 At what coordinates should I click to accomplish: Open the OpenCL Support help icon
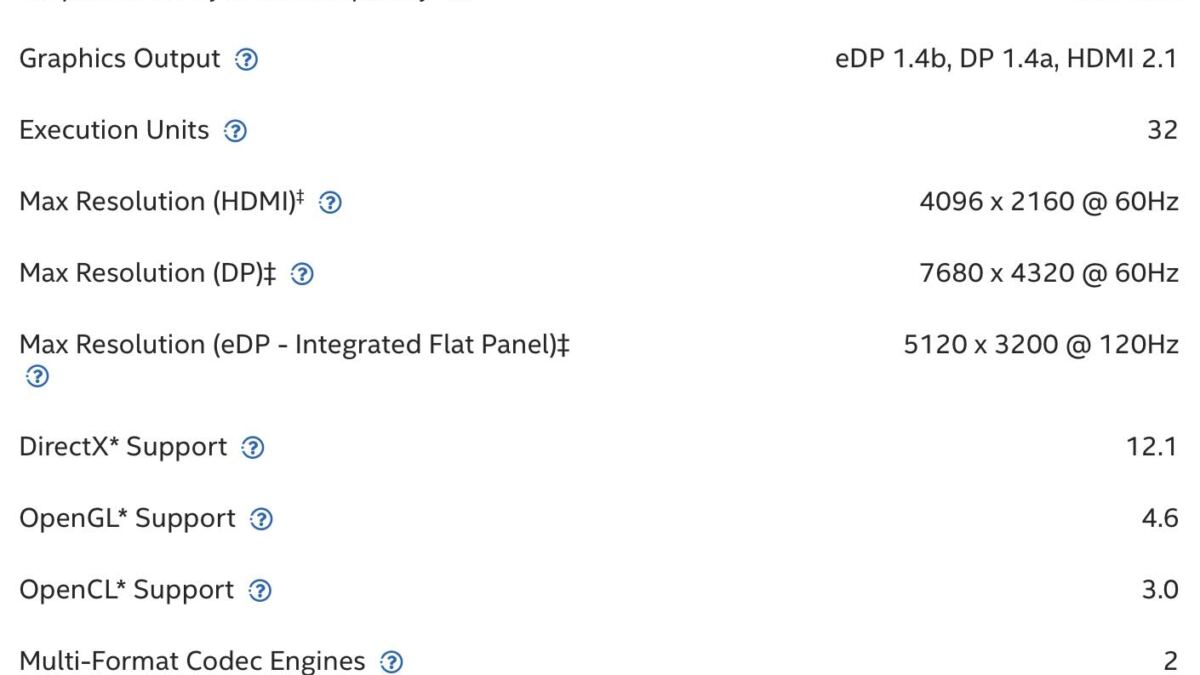[x=259, y=591]
